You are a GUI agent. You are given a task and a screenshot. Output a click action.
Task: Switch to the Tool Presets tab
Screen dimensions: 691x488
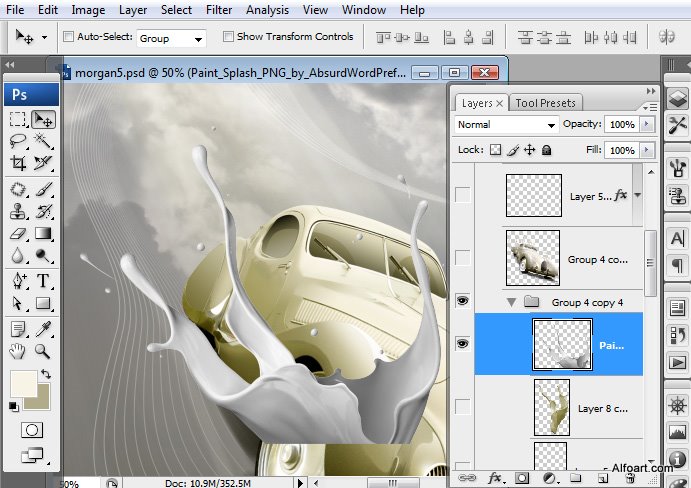[x=545, y=102]
